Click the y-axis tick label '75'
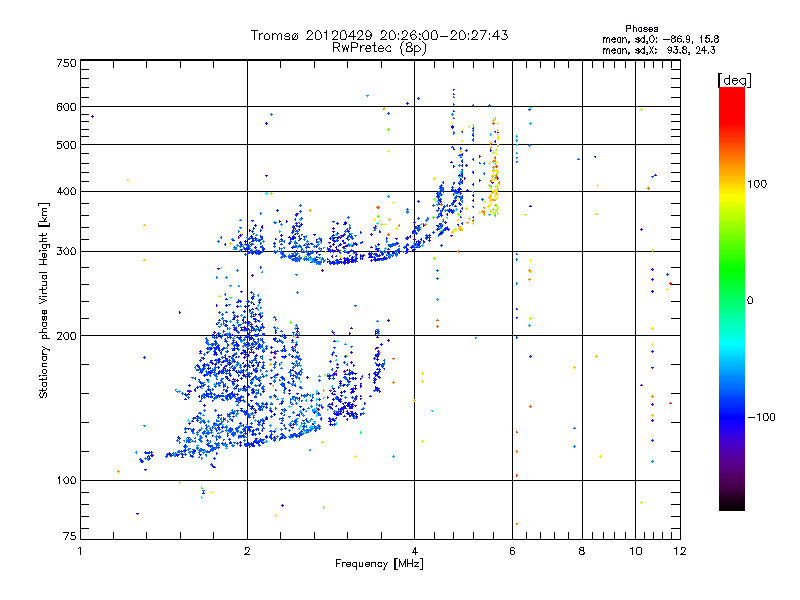This screenshot has height=600, width=800. click(x=70, y=536)
